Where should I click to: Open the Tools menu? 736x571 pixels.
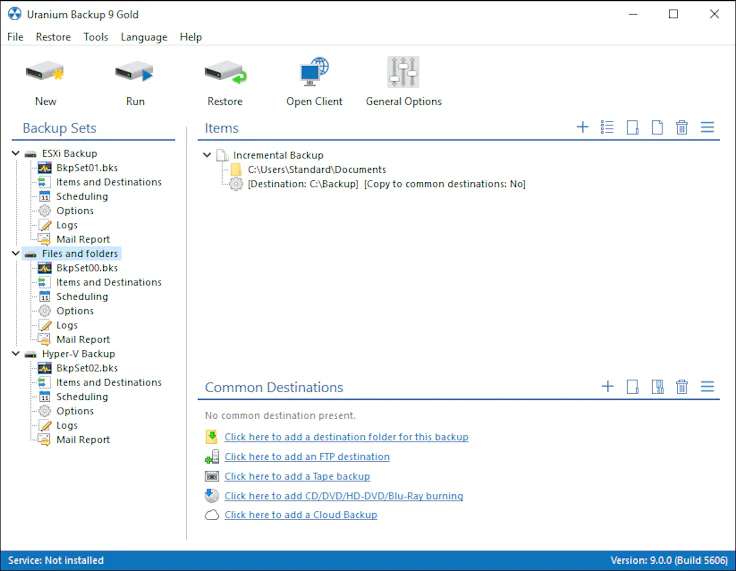tap(96, 37)
